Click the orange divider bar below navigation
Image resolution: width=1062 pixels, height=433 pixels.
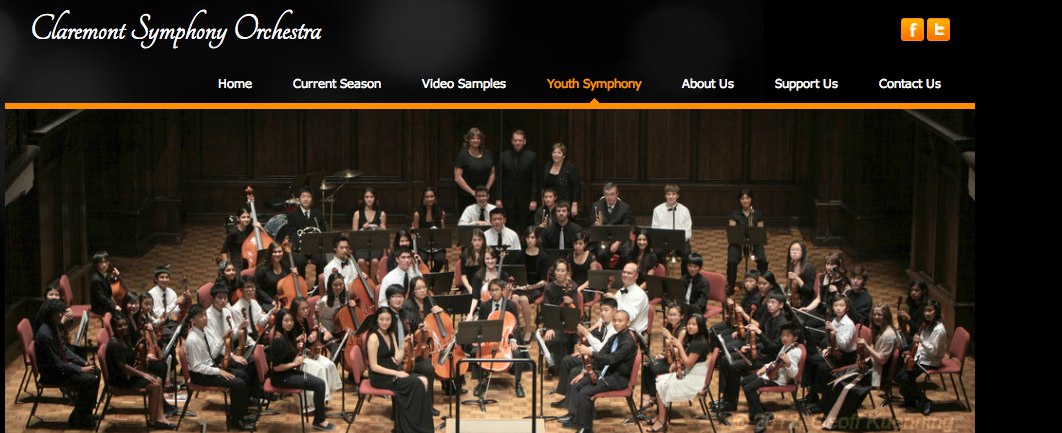tap(490, 106)
